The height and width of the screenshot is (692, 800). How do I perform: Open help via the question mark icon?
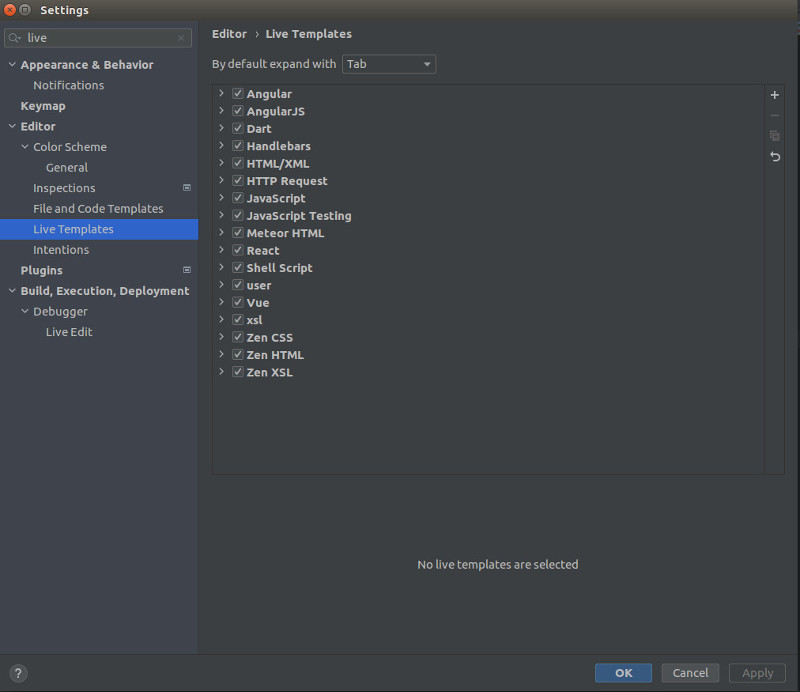pos(17,673)
